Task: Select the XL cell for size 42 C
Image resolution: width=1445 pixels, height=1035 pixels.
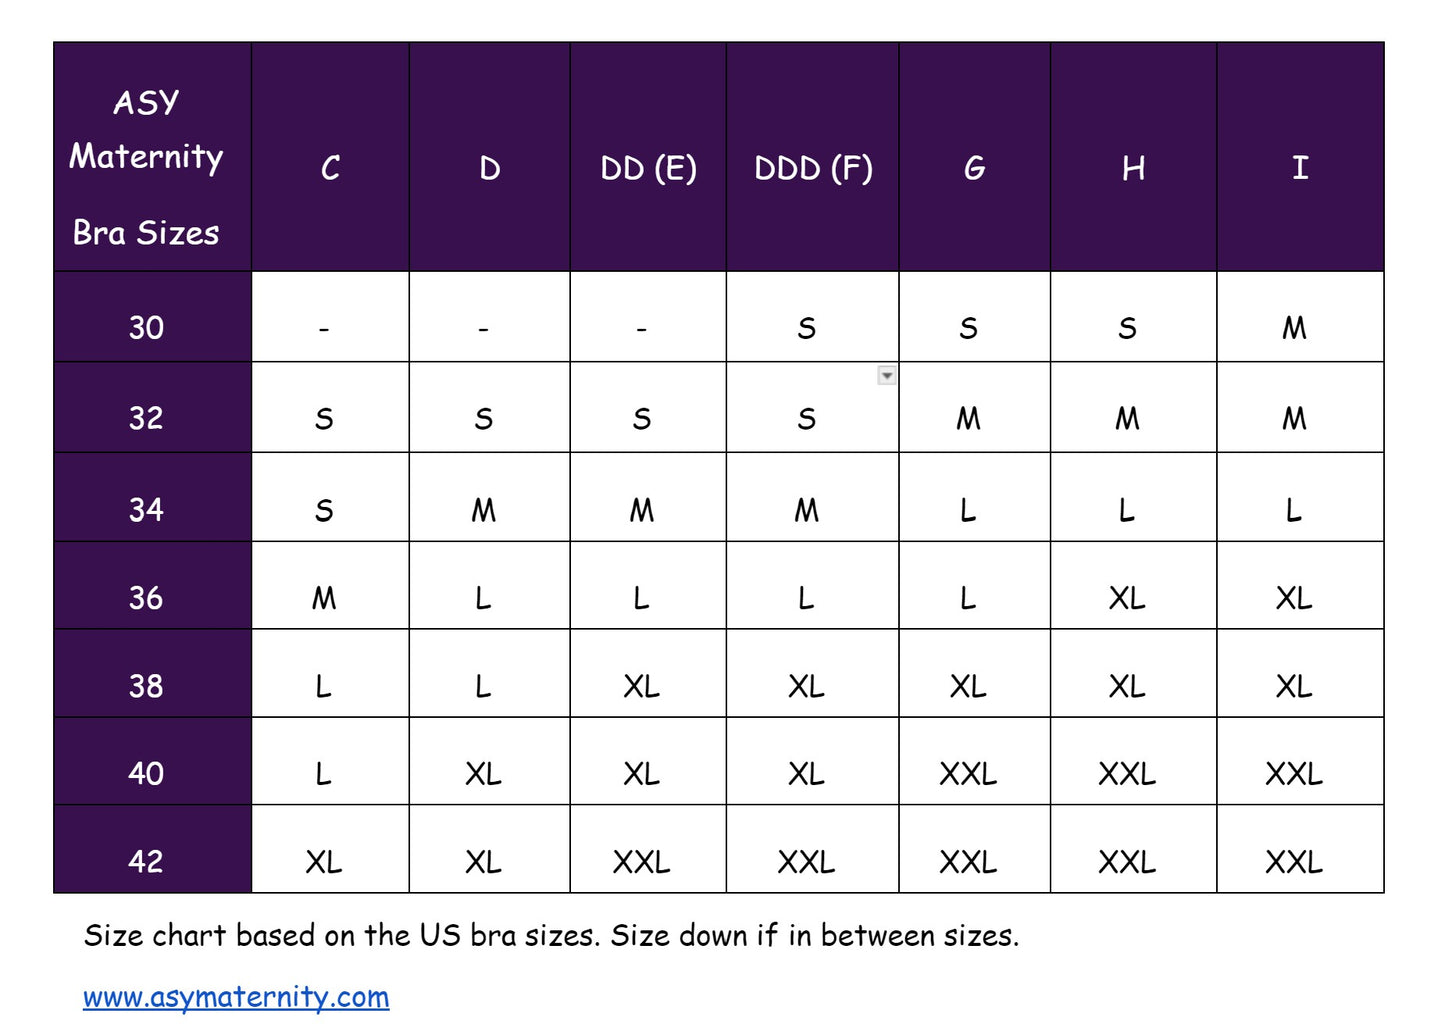Action: tap(324, 861)
